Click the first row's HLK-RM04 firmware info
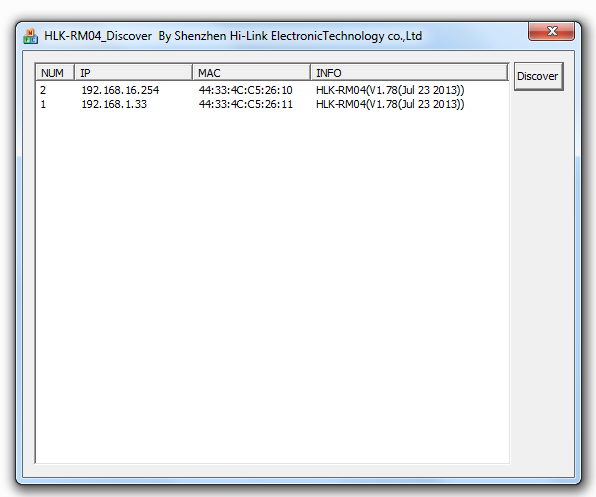 390,90
